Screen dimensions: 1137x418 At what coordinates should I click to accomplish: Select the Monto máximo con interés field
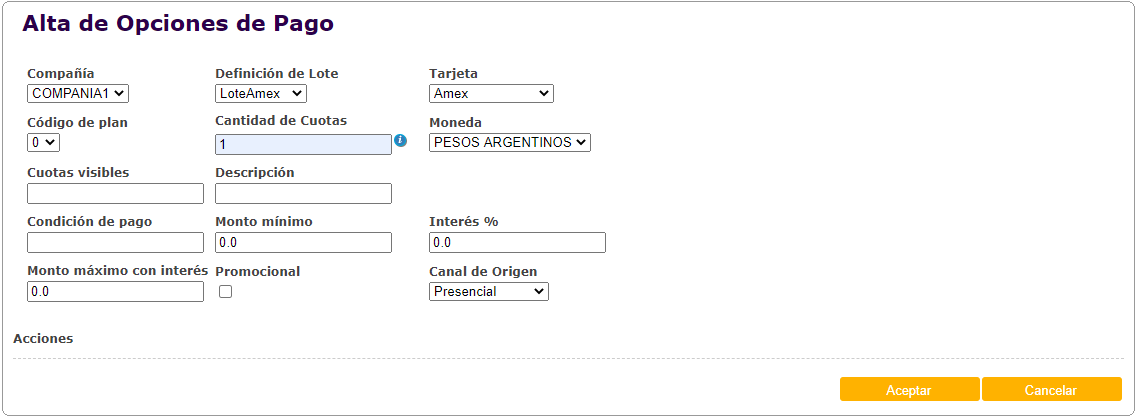coord(115,292)
